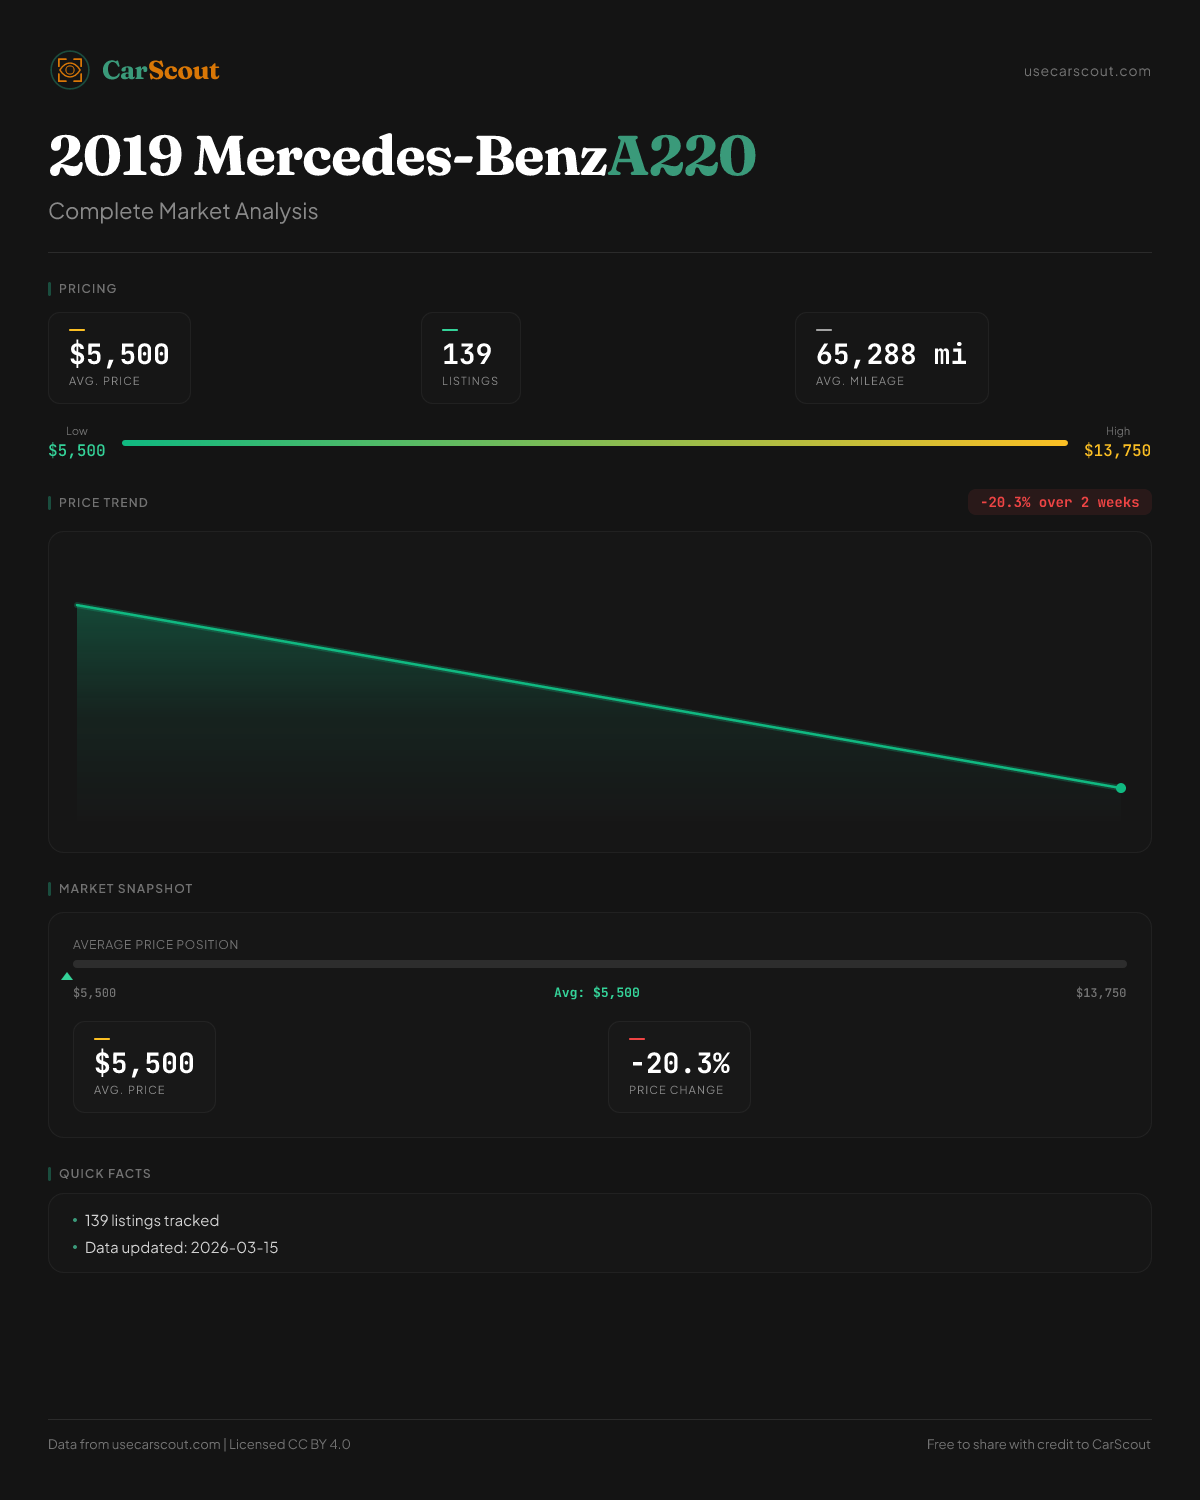Screen dimensions: 1200x1500
Task: Click the high price $13,750 label
Action: (x=1117, y=451)
